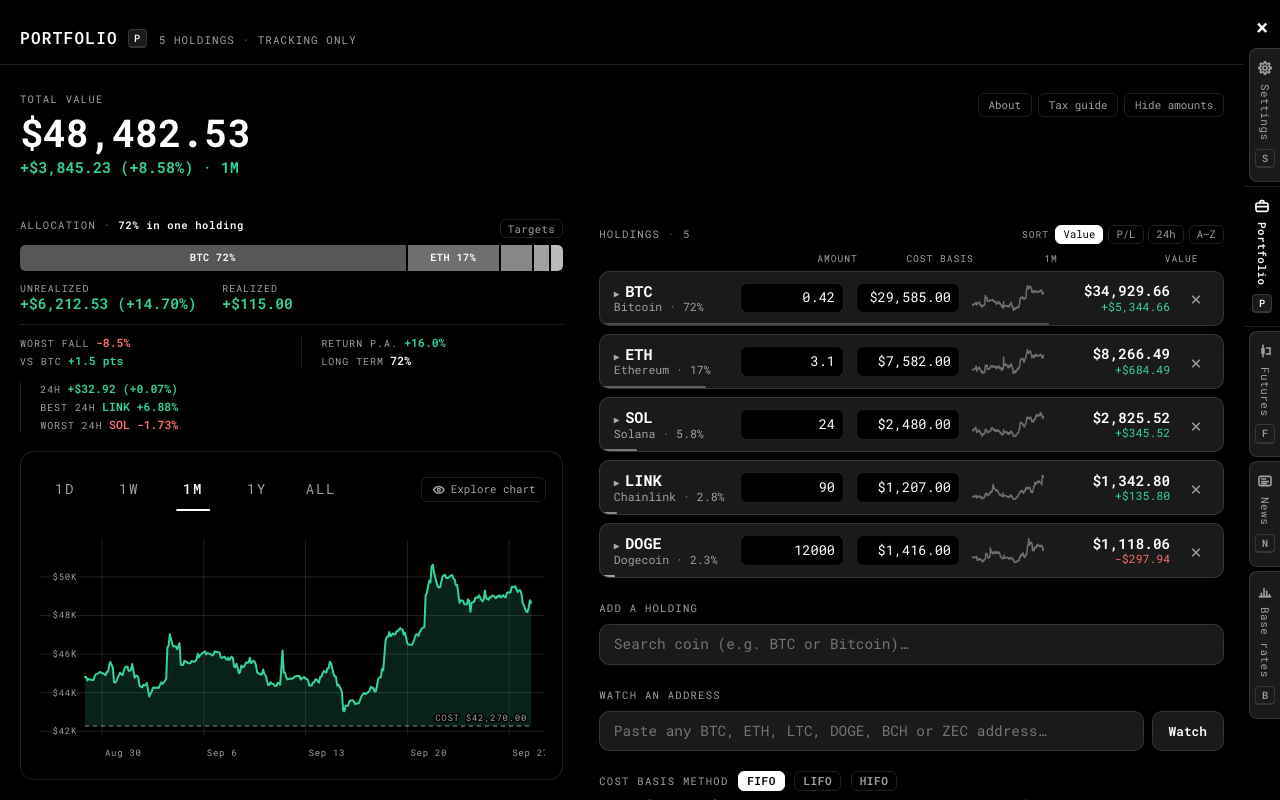Open the DOGE 1M sparkline
This screenshot has height=800, width=1280.
click(1008, 551)
